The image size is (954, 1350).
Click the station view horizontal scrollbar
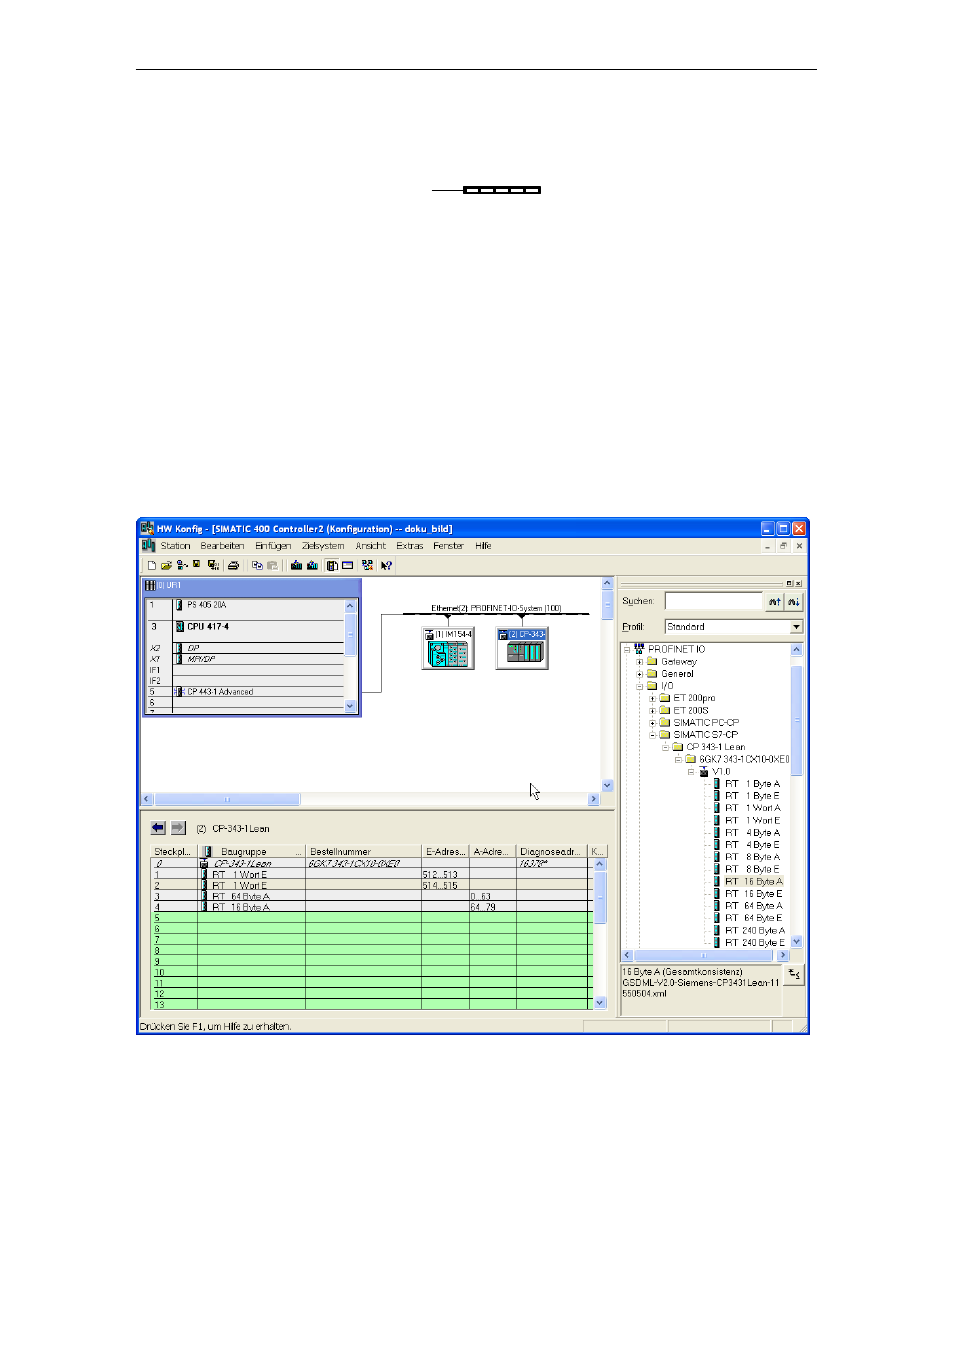[x=371, y=799]
